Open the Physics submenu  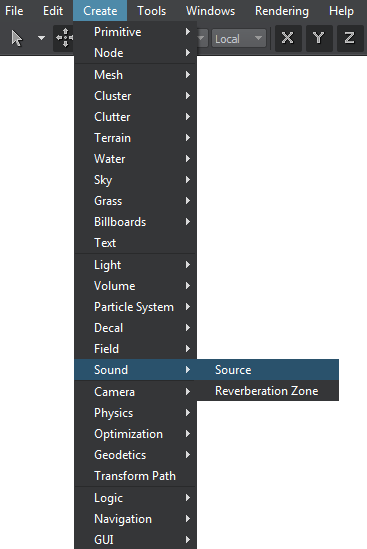coord(135,413)
